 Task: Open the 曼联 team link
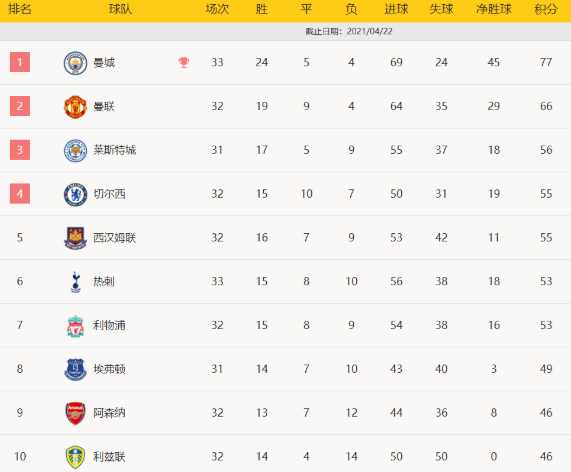pos(104,106)
